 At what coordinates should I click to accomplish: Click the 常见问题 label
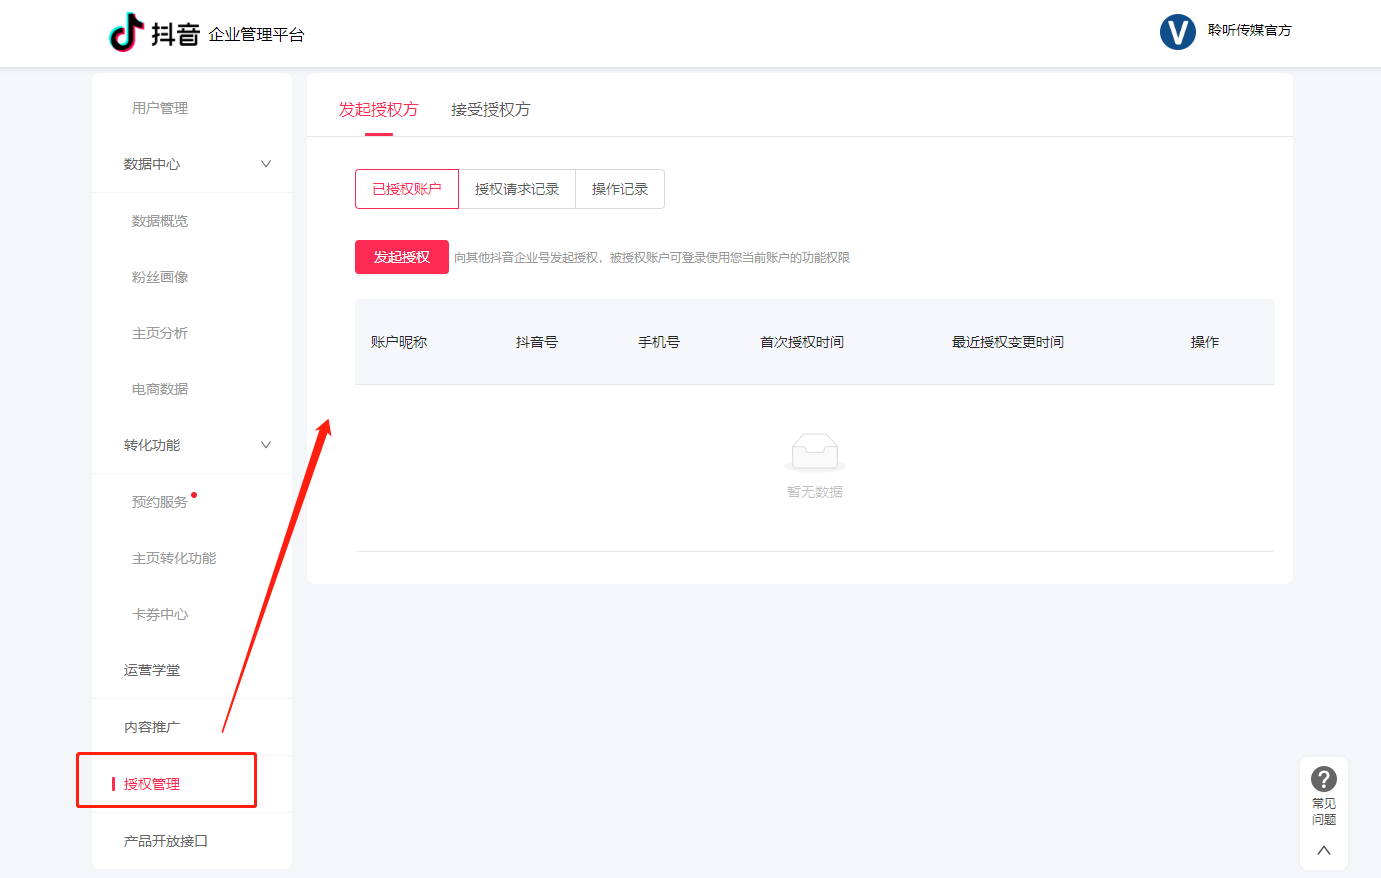pos(1324,811)
